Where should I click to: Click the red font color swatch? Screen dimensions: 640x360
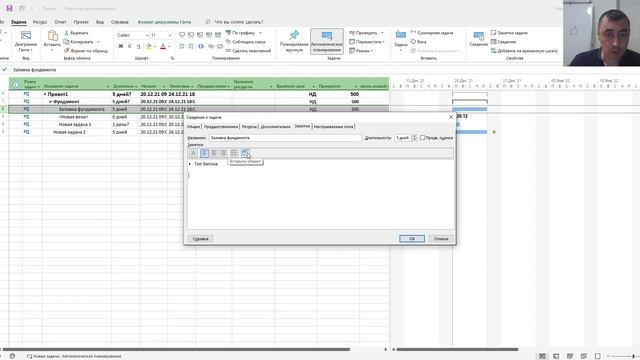163,47
